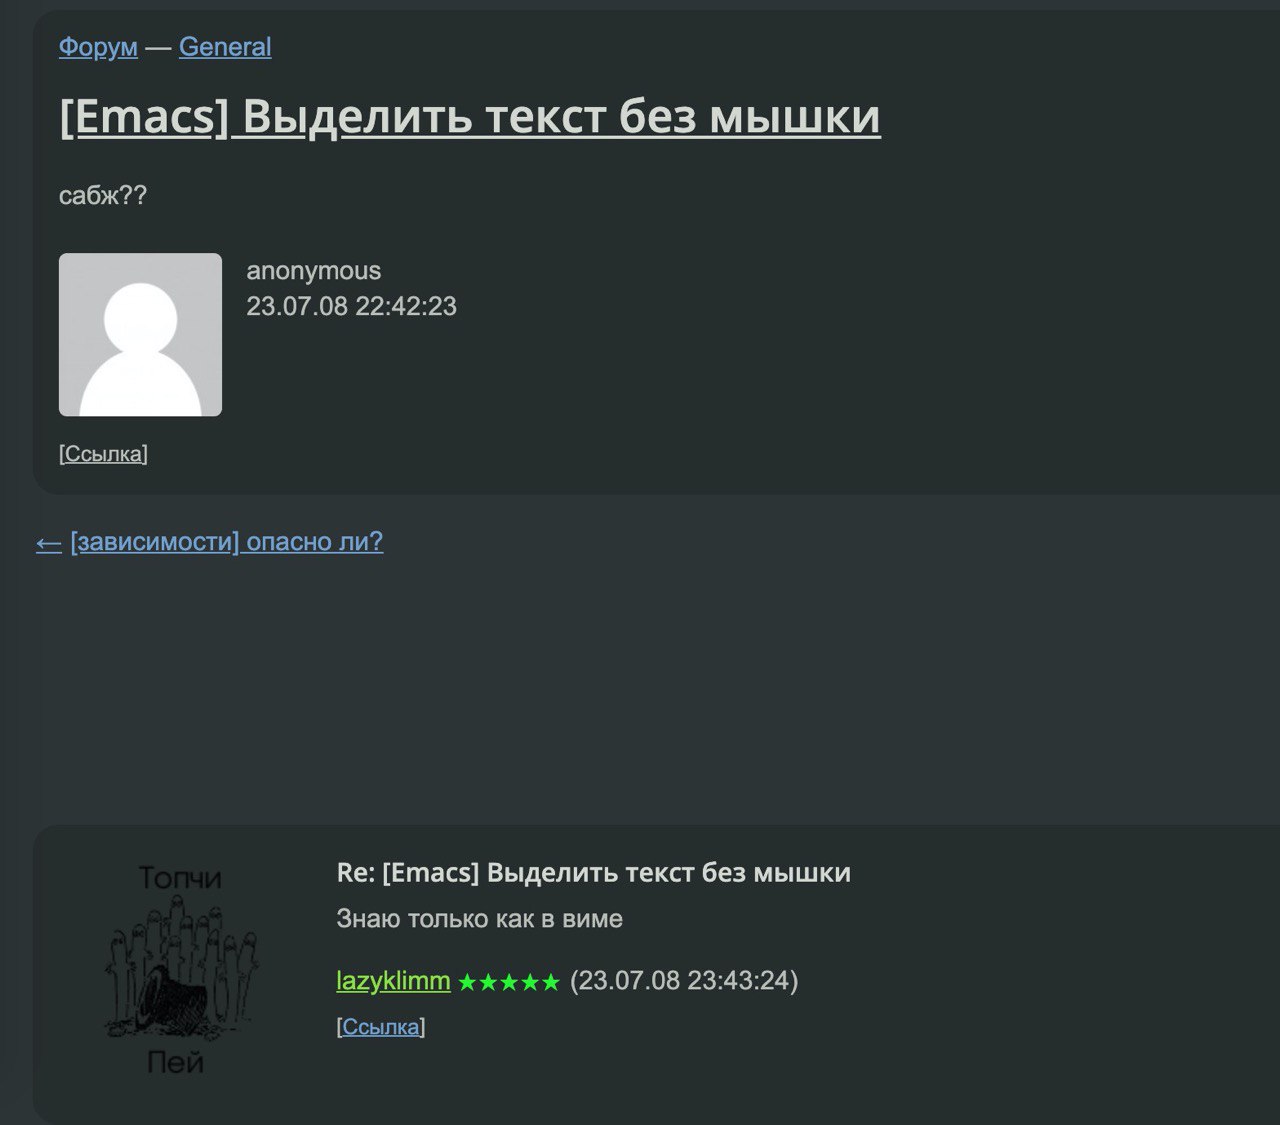Open the зависимости опасно ли thread link
The image size is (1280, 1125).
(x=227, y=542)
